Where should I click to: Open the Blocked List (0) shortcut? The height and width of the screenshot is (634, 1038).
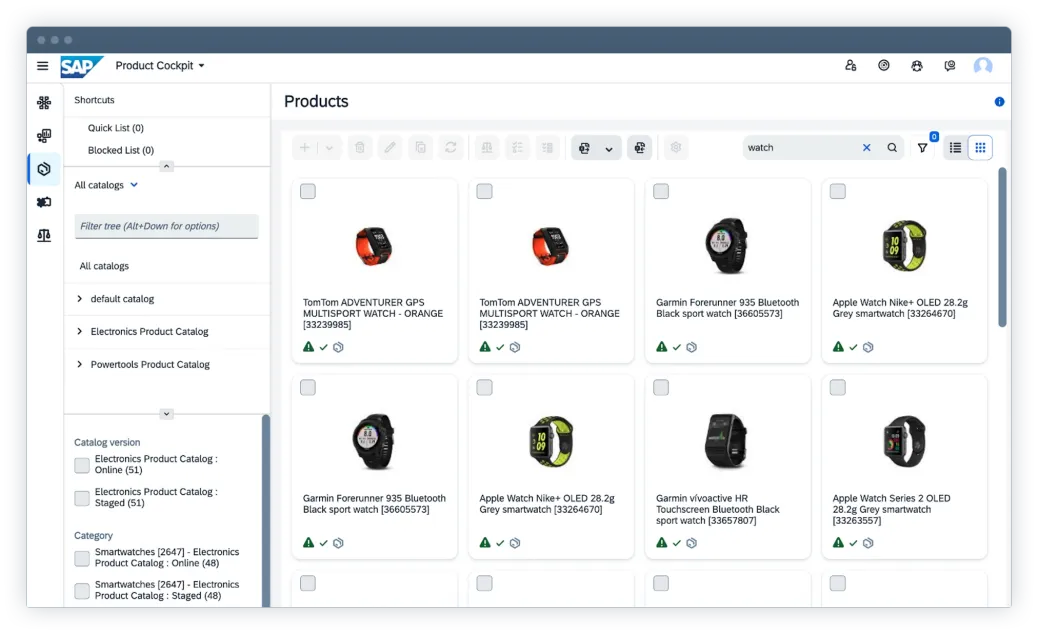[x=121, y=150]
